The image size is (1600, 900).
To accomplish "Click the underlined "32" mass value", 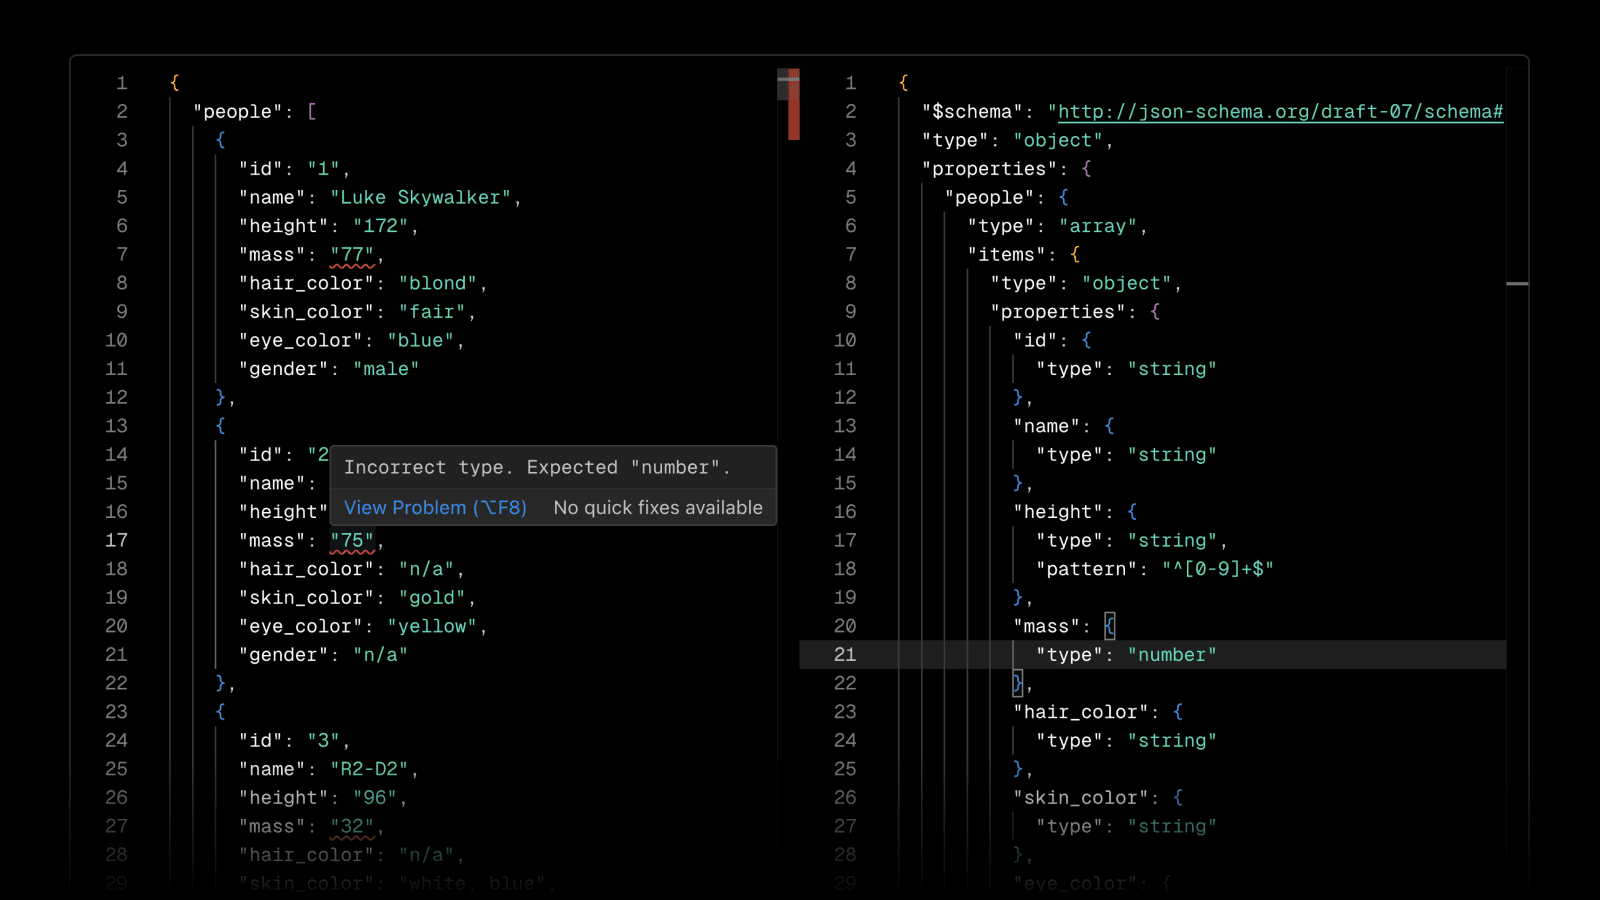I will pos(352,827).
